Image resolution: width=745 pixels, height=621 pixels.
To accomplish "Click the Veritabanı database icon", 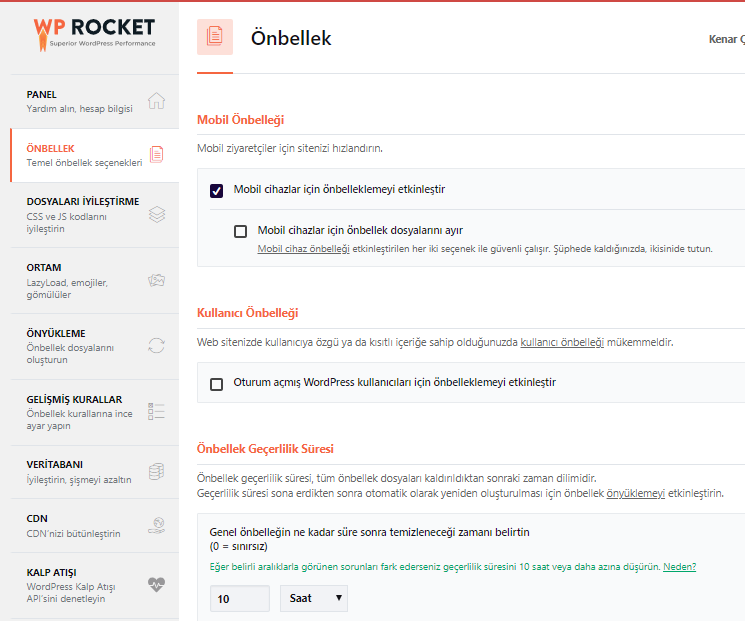I will pyautogui.click(x=156, y=471).
